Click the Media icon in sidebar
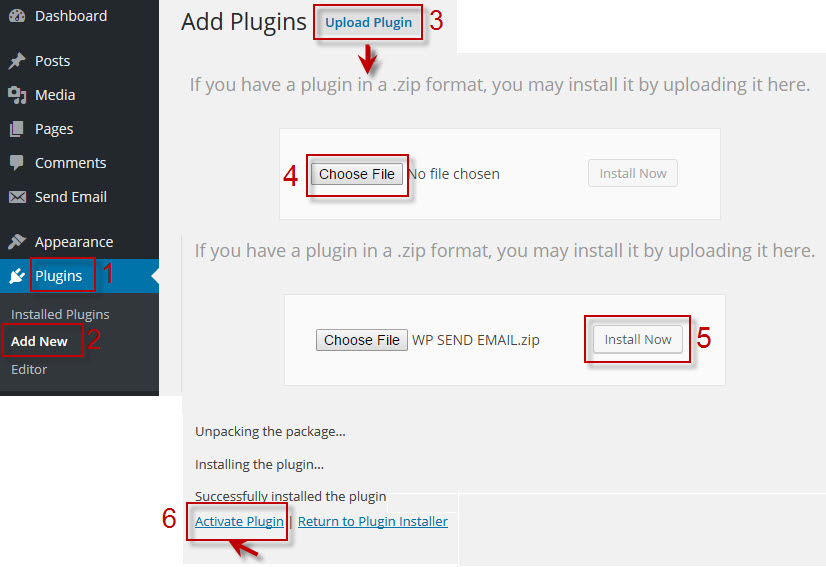 click(x=17, y=95)
